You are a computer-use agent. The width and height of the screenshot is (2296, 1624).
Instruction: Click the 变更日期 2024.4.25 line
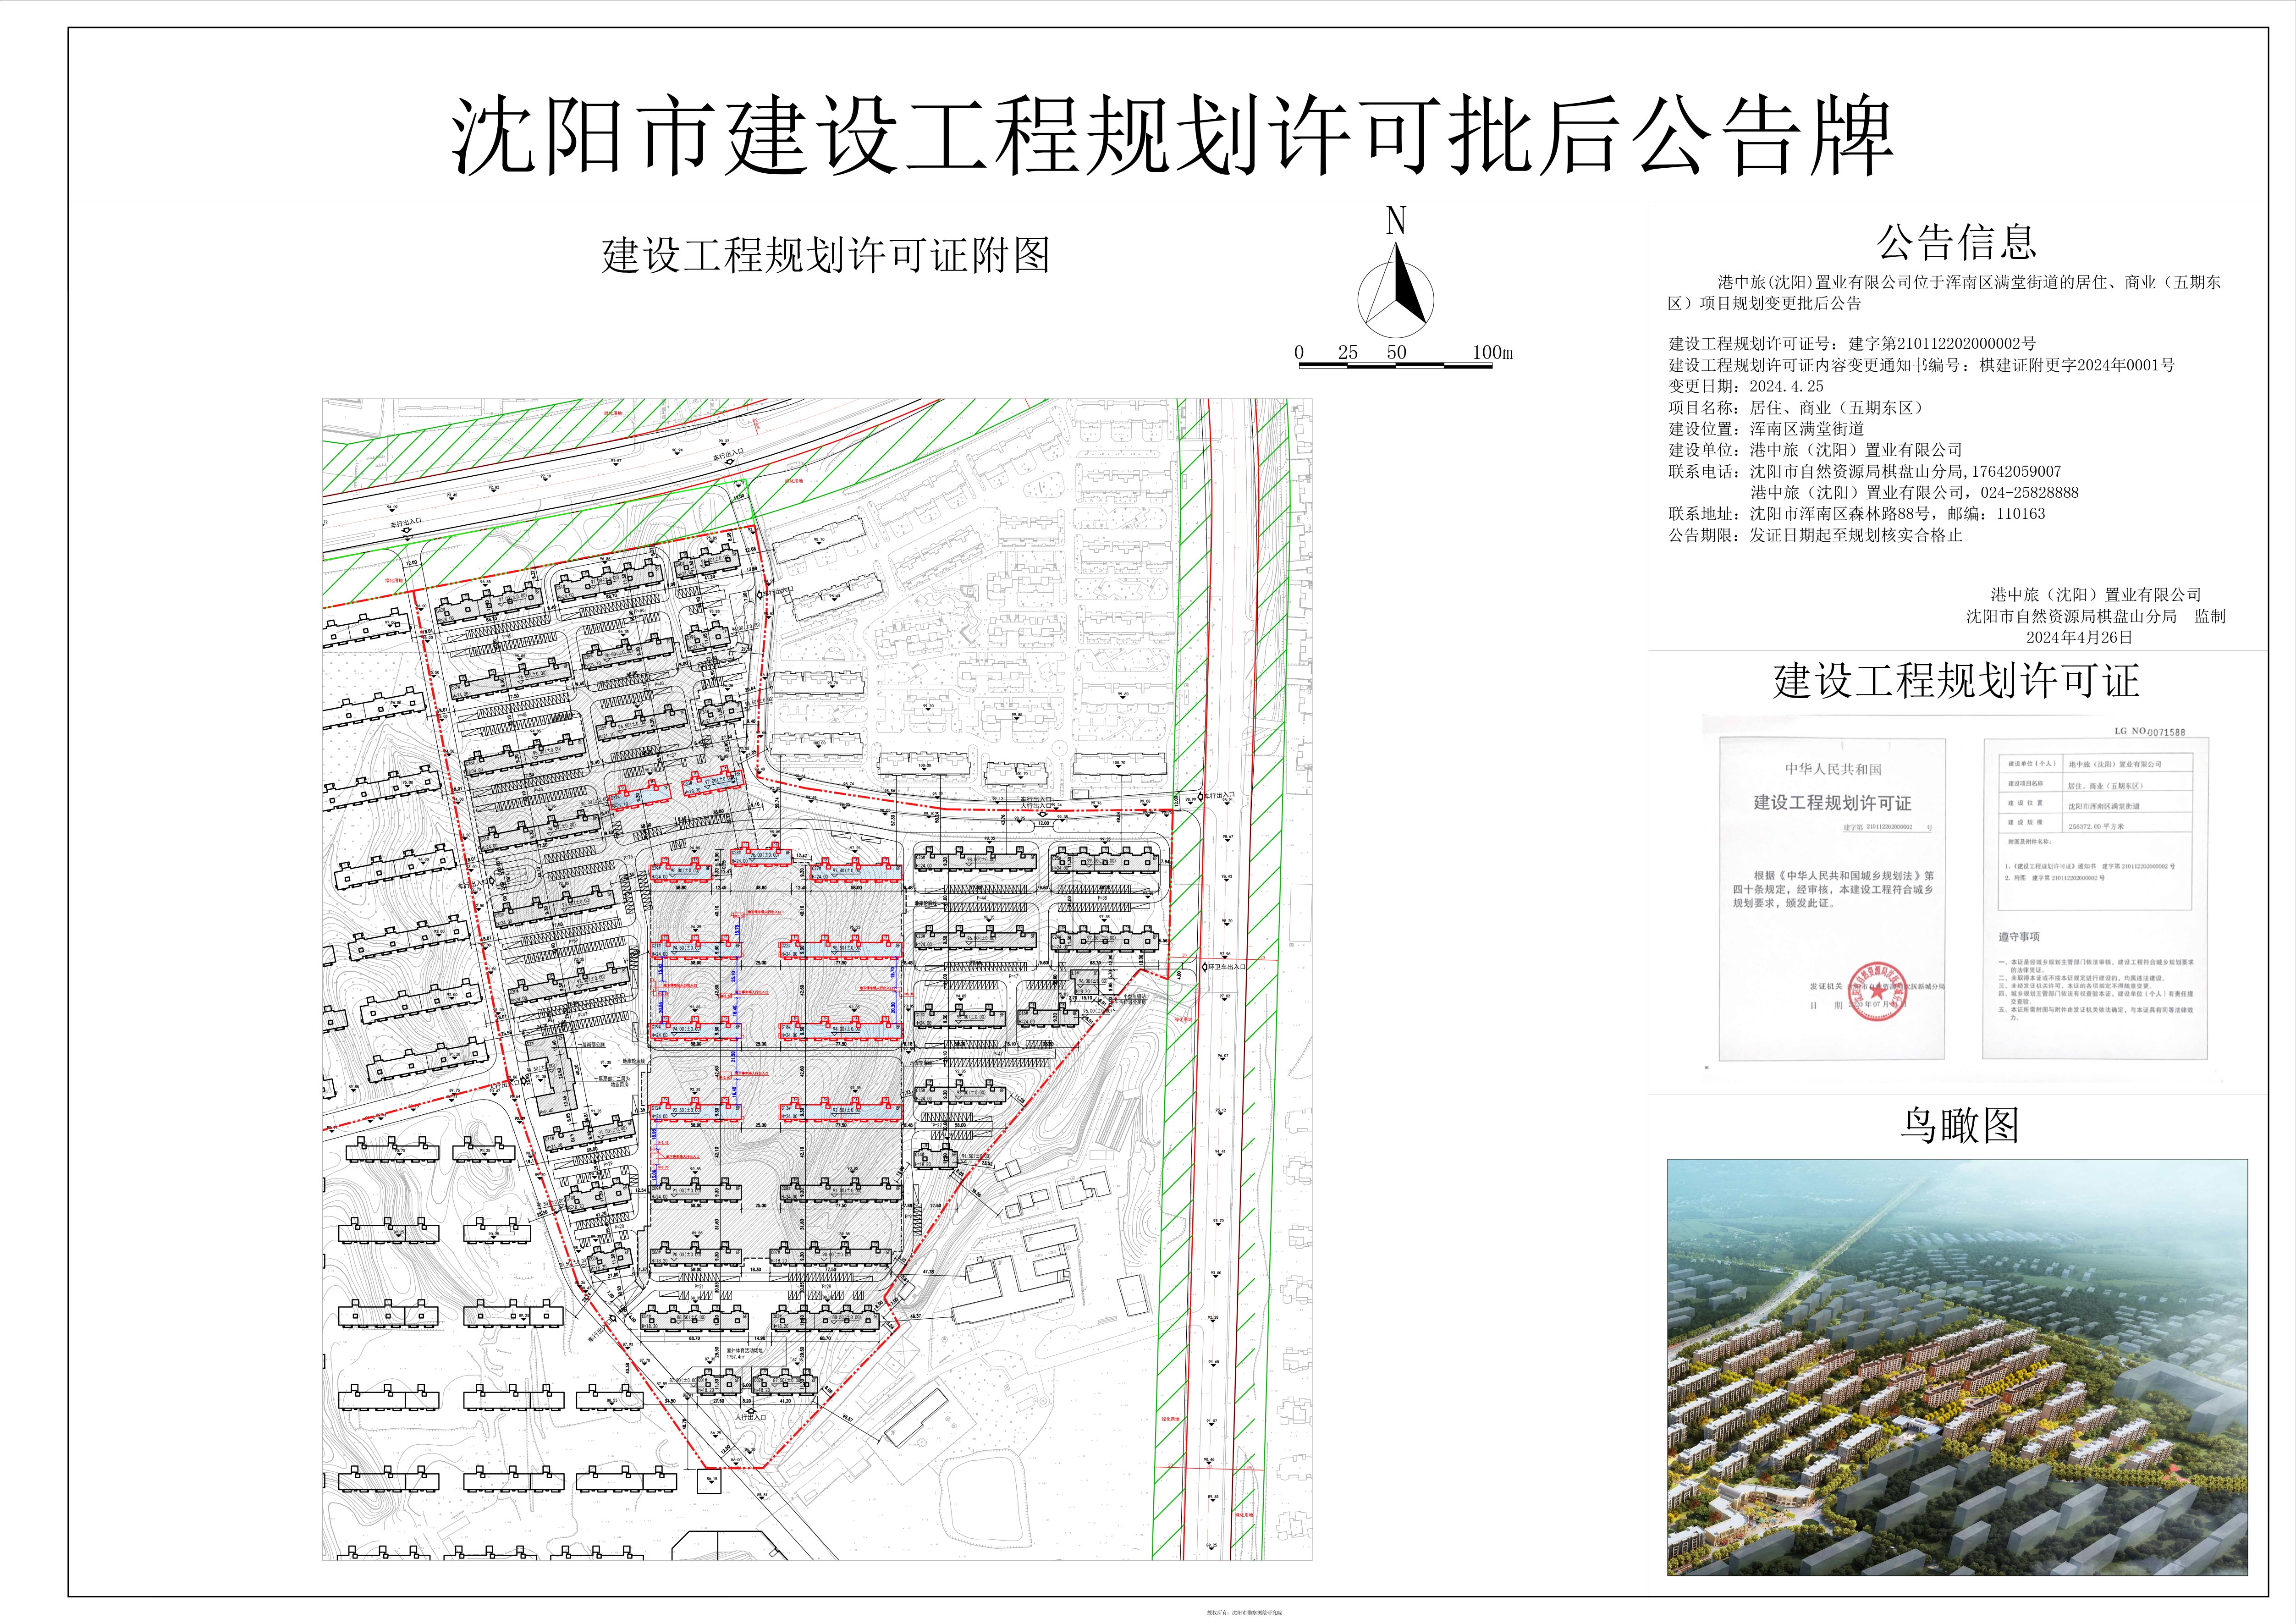click(x=1746, y=386)
